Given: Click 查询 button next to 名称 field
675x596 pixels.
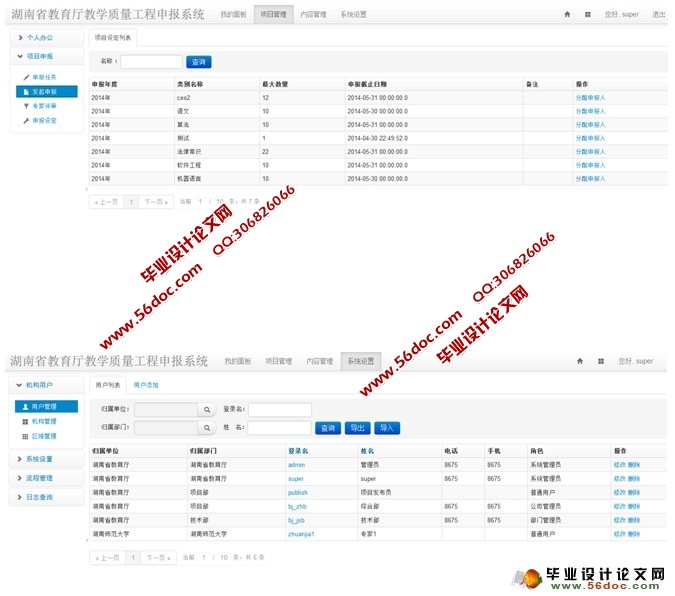Looking at the screenshot, I should pyautogui.click(x=198, y=62).
